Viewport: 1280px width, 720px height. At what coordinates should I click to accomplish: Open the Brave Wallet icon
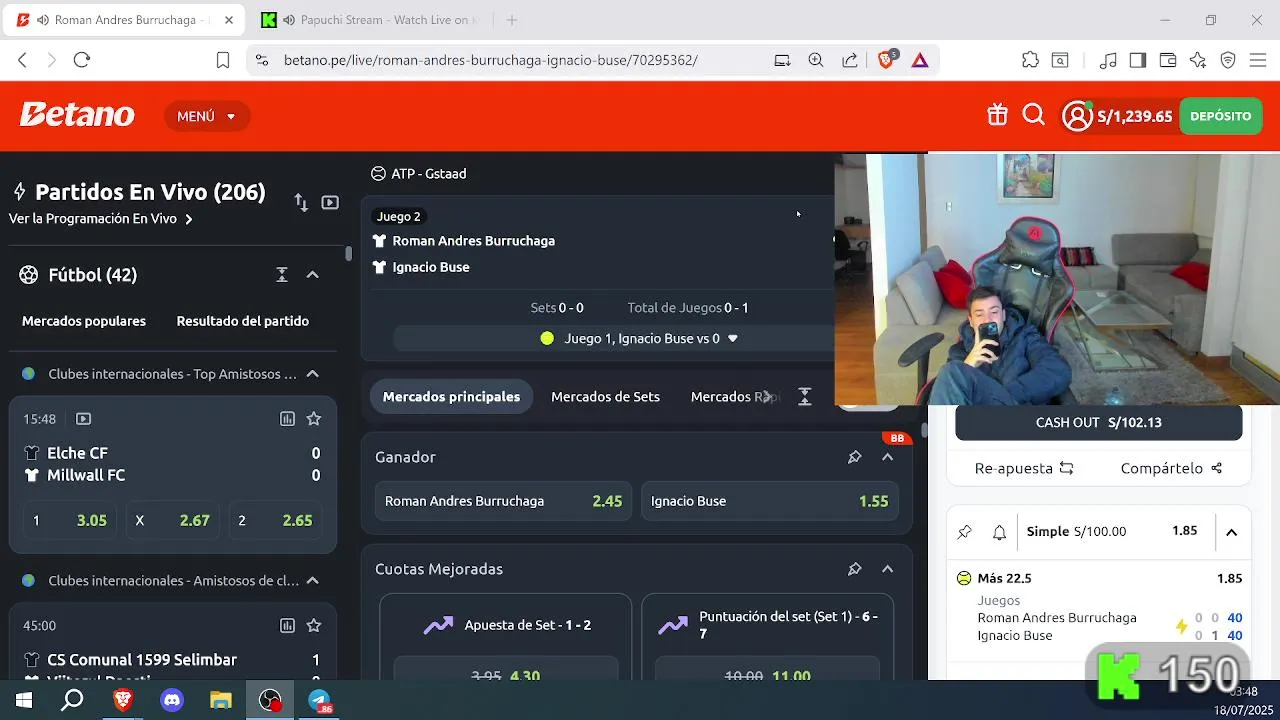point(1167,60)
